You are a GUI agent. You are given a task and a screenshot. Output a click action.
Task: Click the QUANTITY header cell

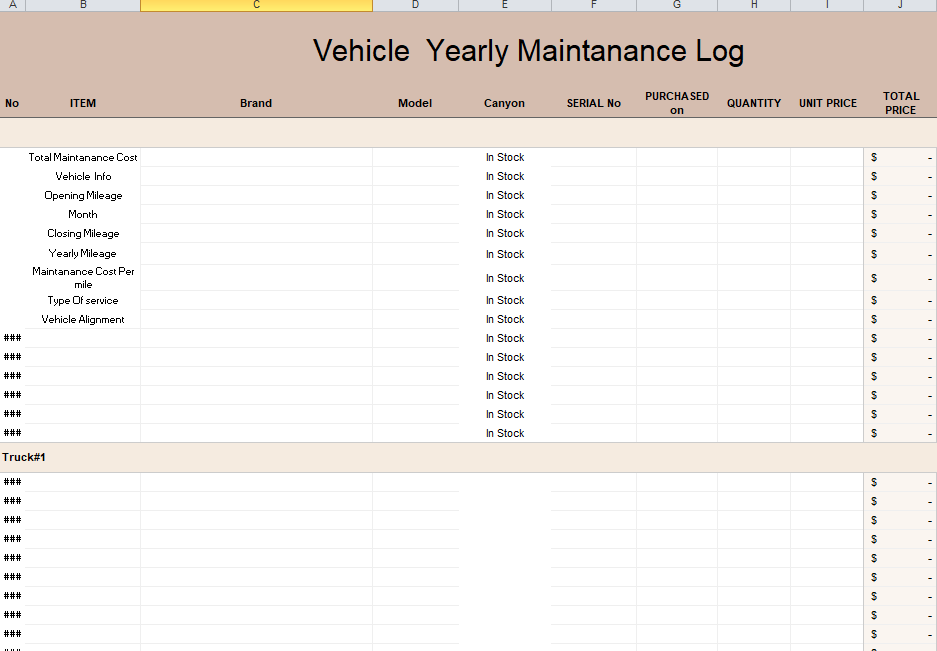point(754,103)
